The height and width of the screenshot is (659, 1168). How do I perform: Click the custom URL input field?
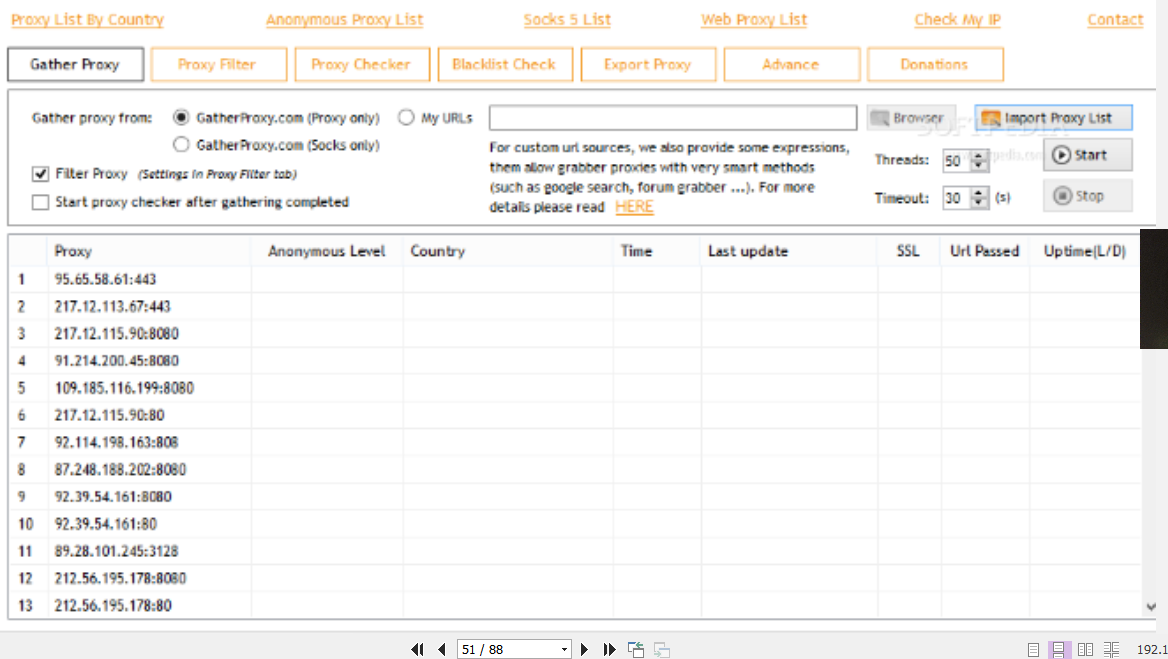[672, 118]
